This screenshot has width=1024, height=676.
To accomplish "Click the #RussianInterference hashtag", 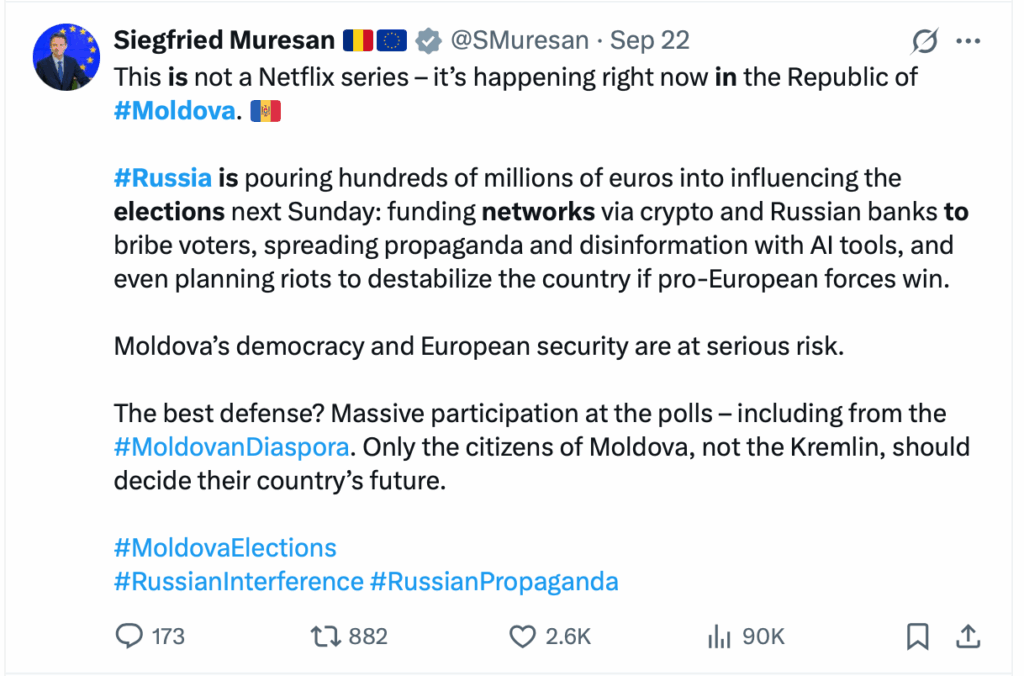I will tap(238, 581).
